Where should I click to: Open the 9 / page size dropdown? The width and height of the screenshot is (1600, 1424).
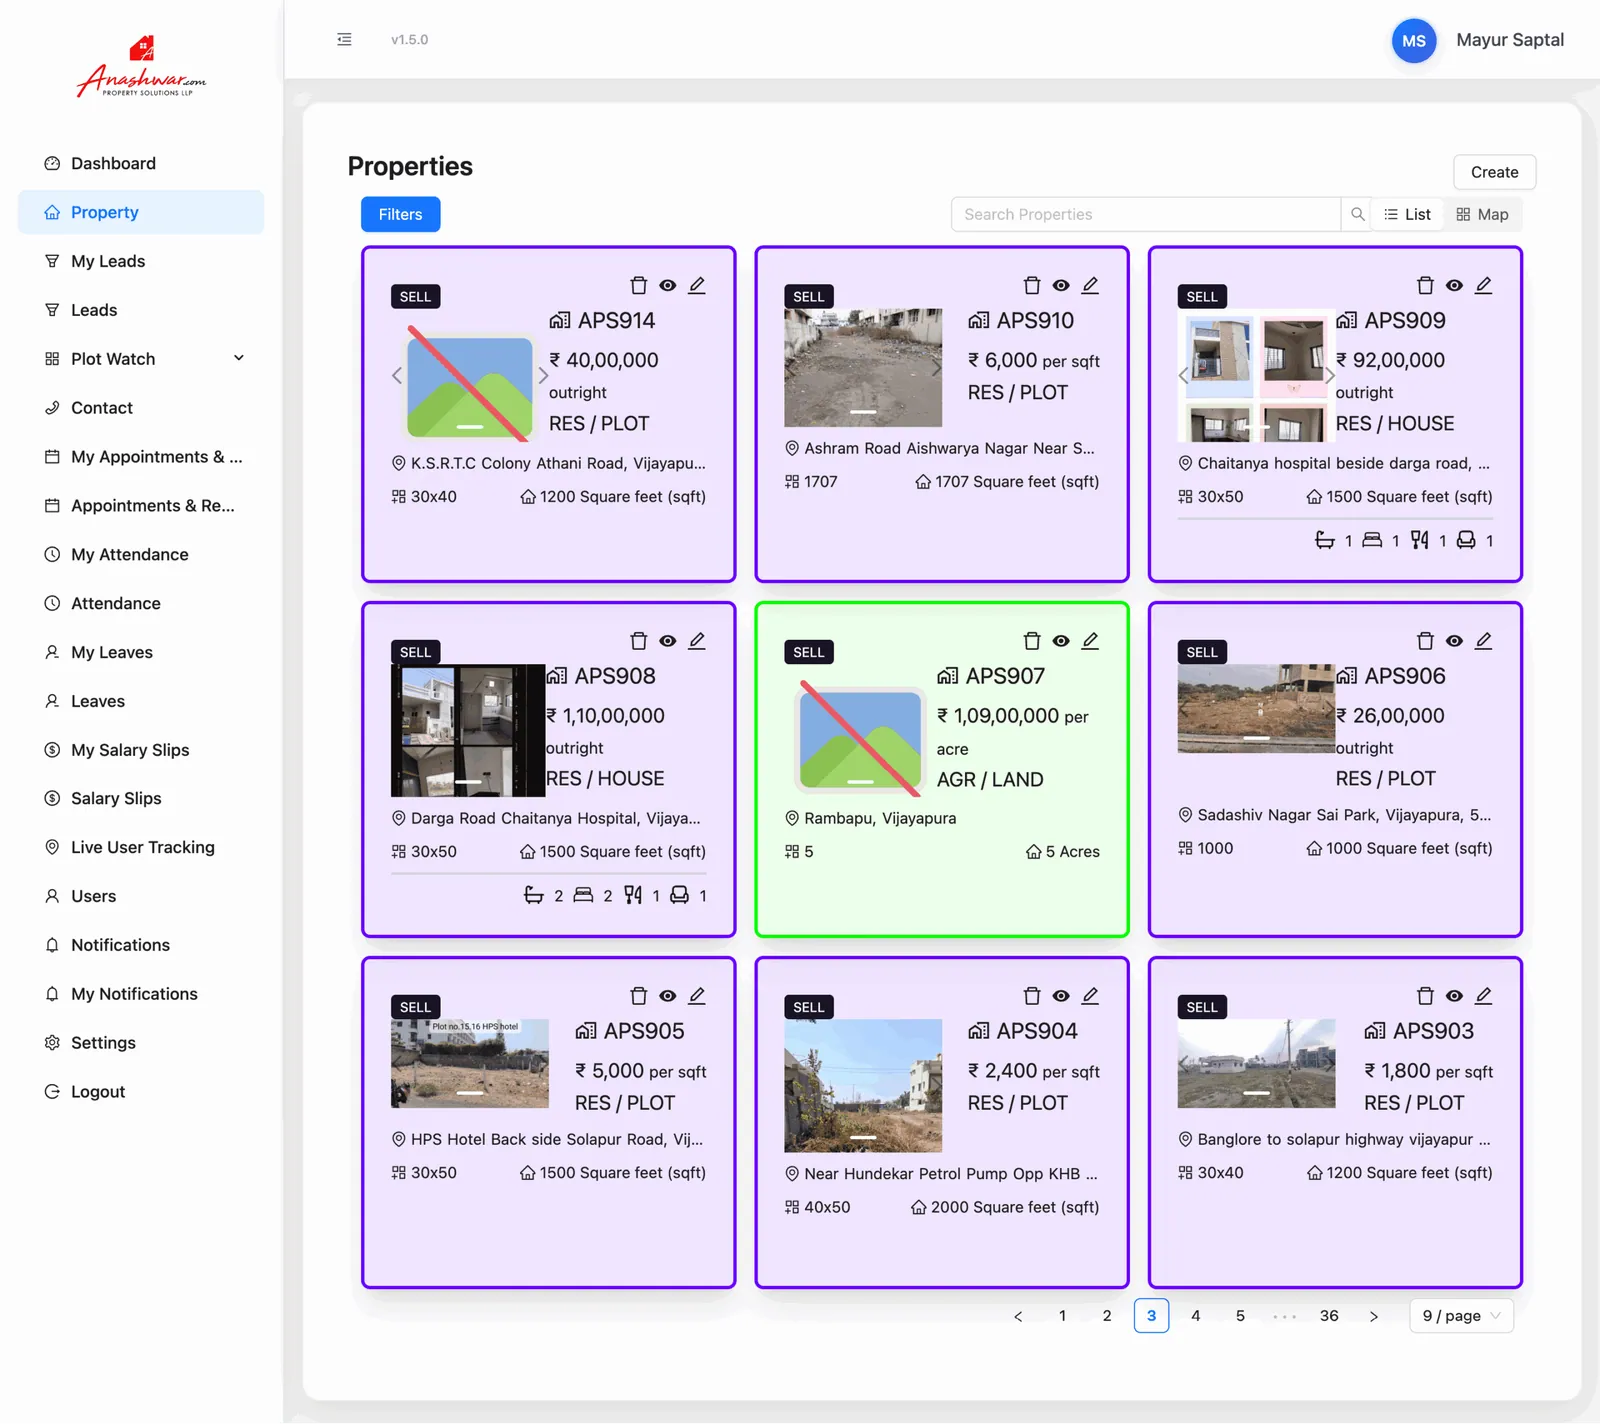tap(1461, 1316)
